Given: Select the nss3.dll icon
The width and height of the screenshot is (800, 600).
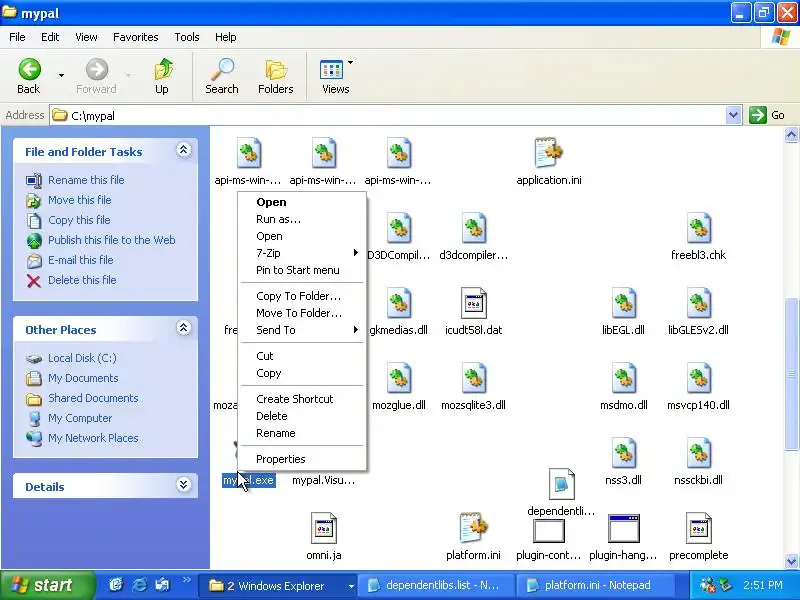Looking at the screenshot, I should (x=623, y=453).
